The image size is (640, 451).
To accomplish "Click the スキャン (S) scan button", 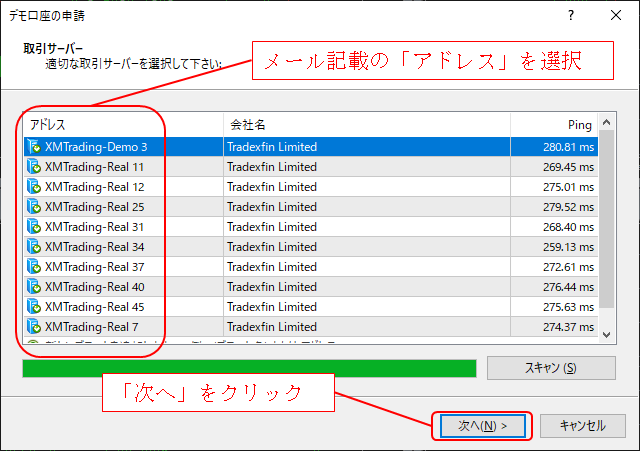I will pos(551,368).
